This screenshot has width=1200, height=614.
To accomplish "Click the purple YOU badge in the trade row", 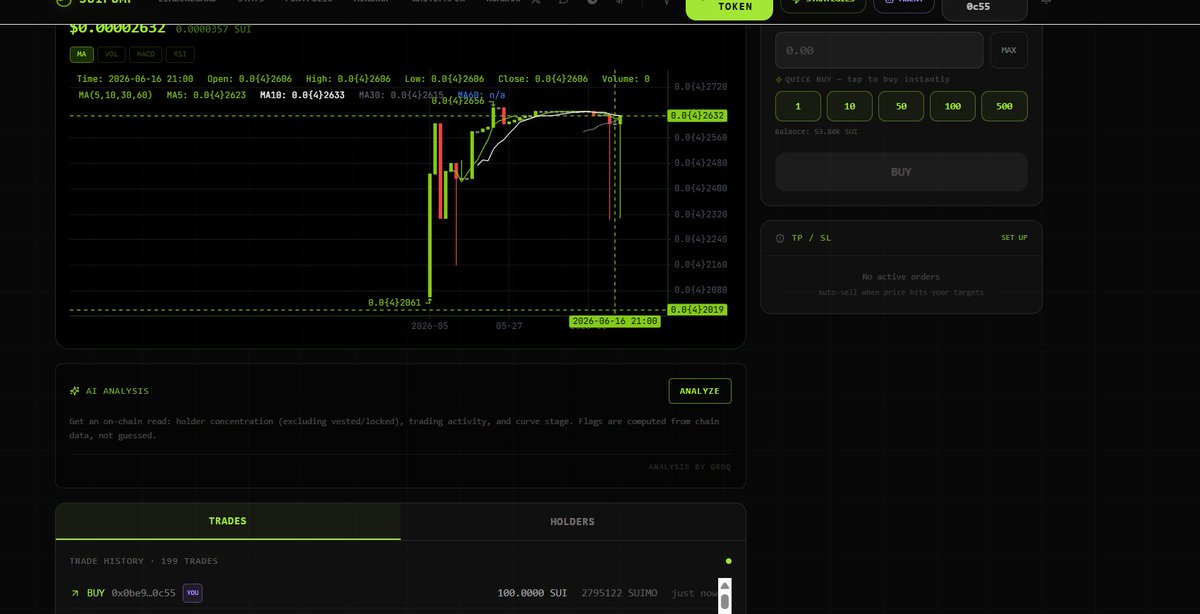I will [193, 593].
